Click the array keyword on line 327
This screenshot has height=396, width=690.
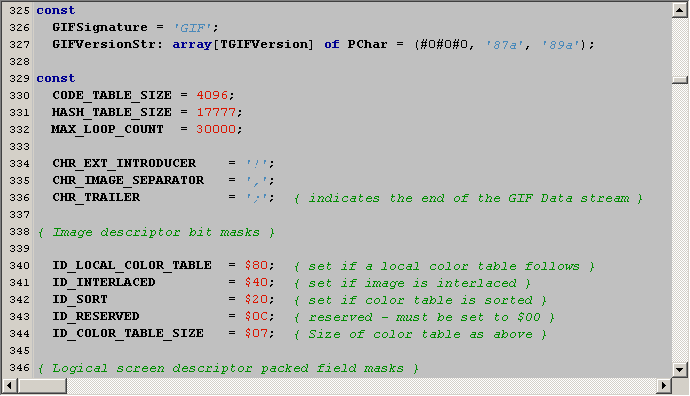(192, 45)
